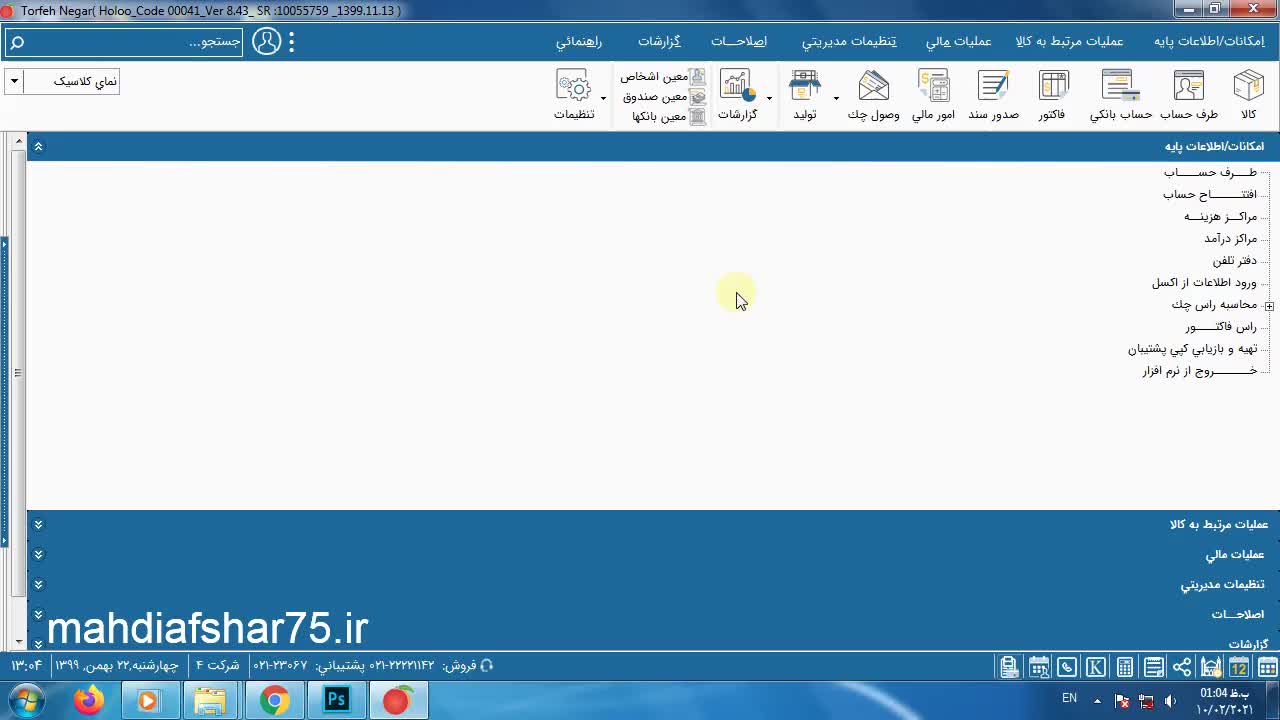Viewport: 1280px width, 720px height.
Task: Select طرف حساب in the tree
Action: pos(1210,173)
